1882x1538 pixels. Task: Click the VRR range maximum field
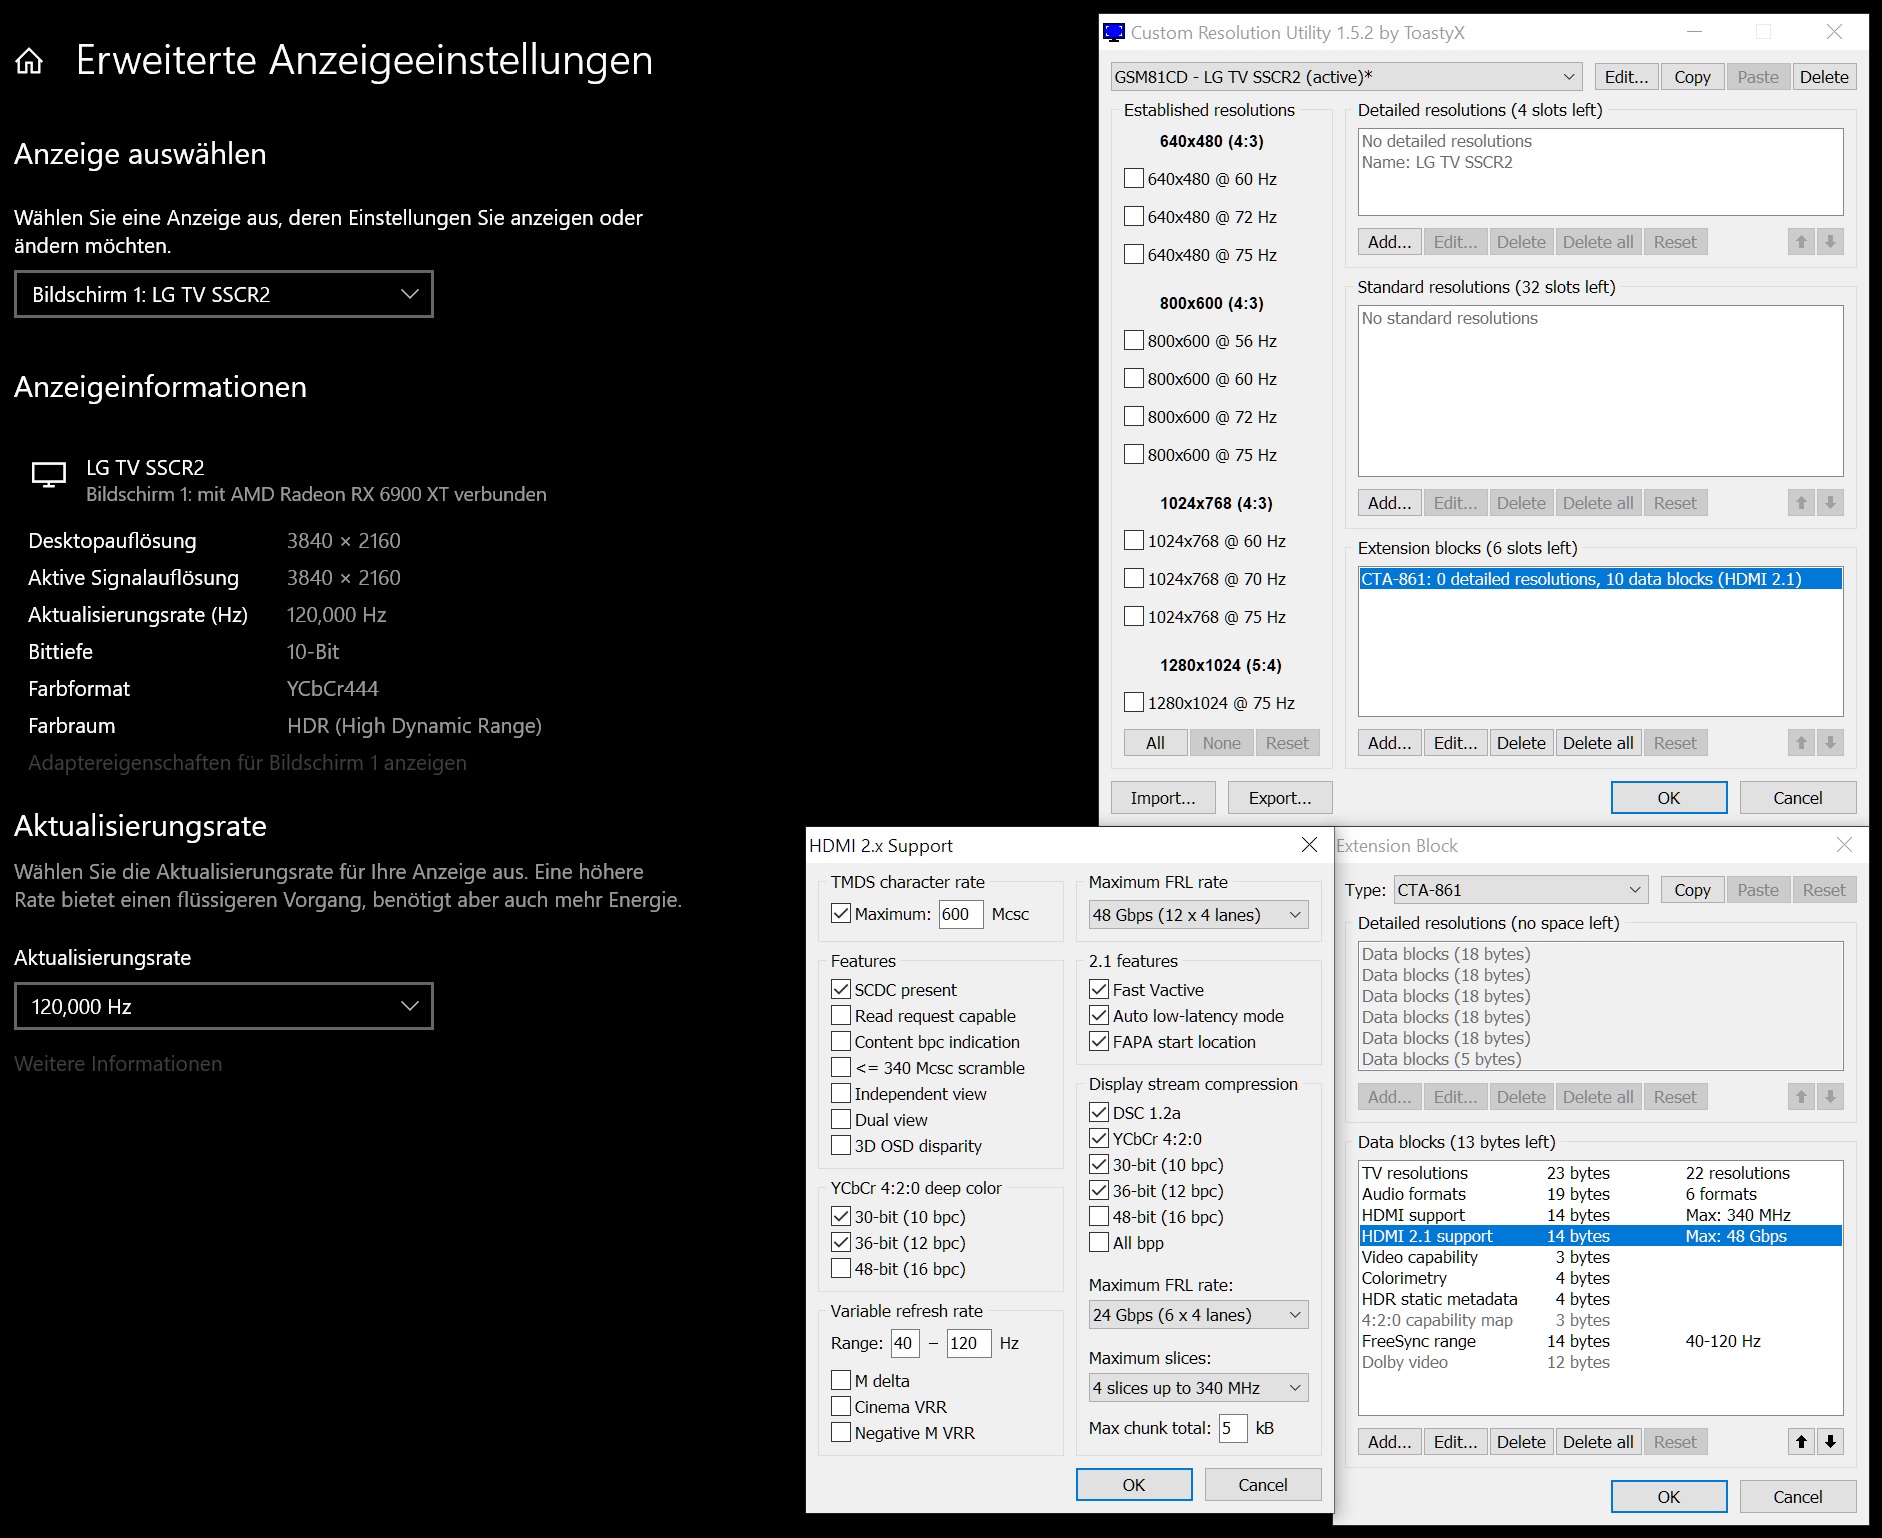pos(969,1342)
